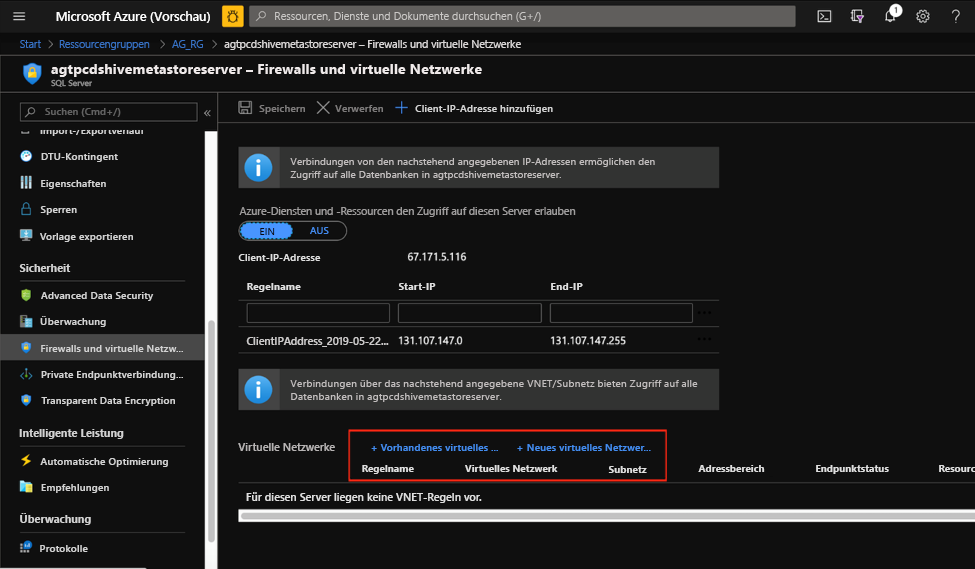Focus the sidebar Suchen field

(x=109, y=112)
